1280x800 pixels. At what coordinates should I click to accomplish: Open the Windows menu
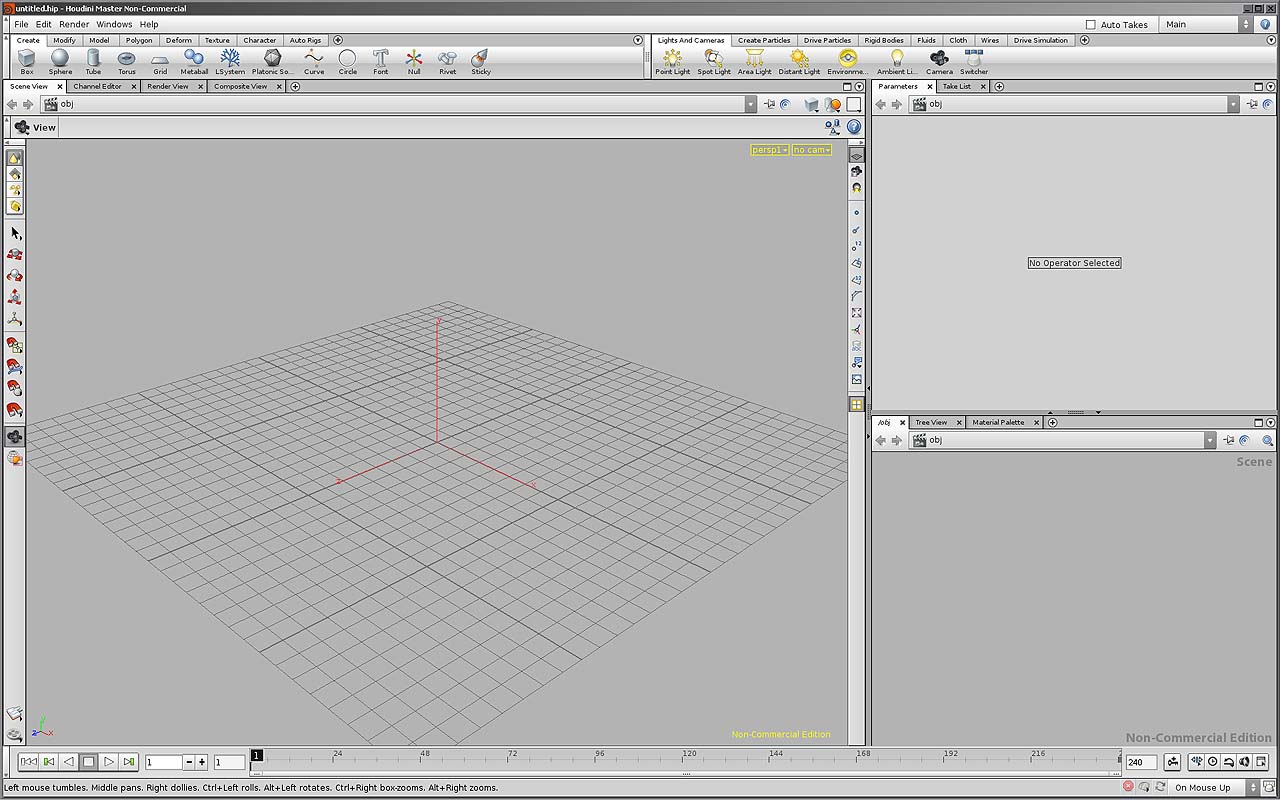click(114, 24)
